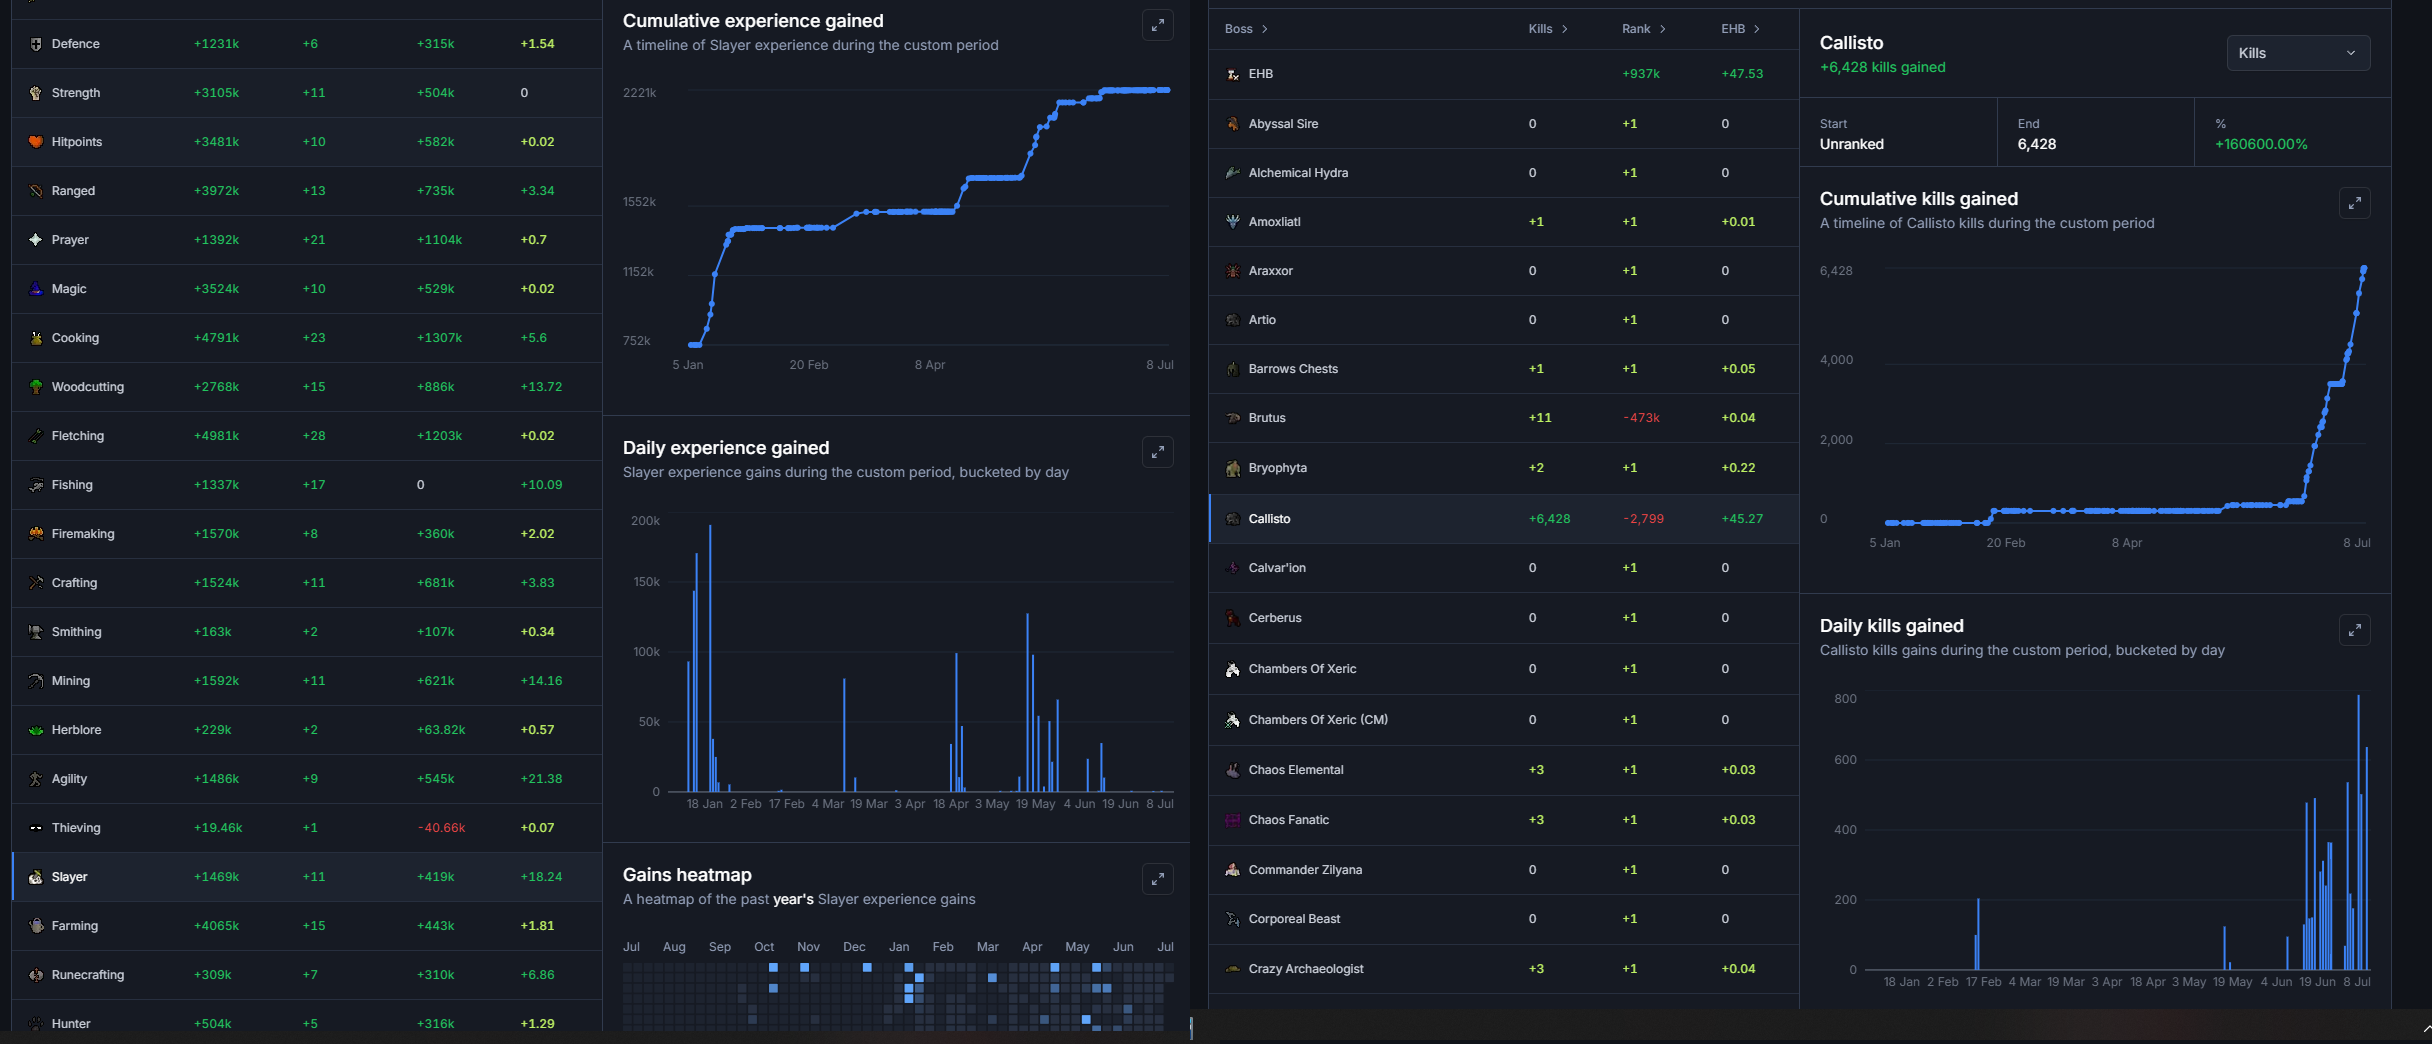Click Thieving's -40.66k rank value
Screen dimensions: 2432x1044
click(x=441, y=828)
